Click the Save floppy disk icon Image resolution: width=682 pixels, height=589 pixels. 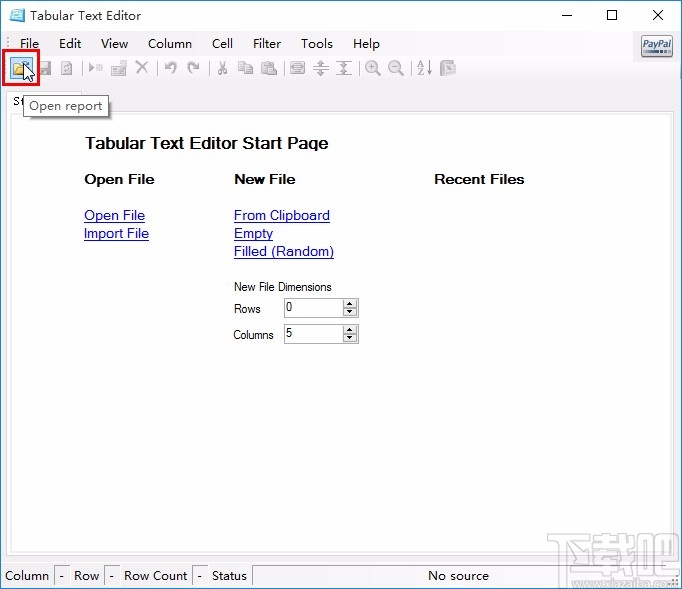(x=45, y=68)
